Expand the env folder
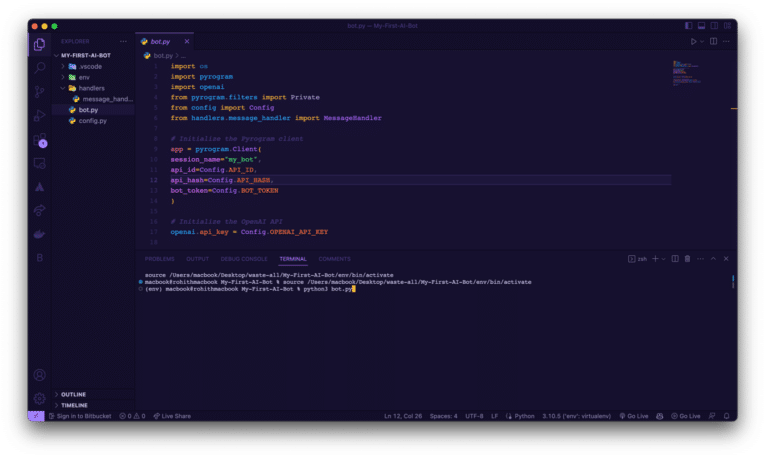Screen dimensions: 768x458 84,77
